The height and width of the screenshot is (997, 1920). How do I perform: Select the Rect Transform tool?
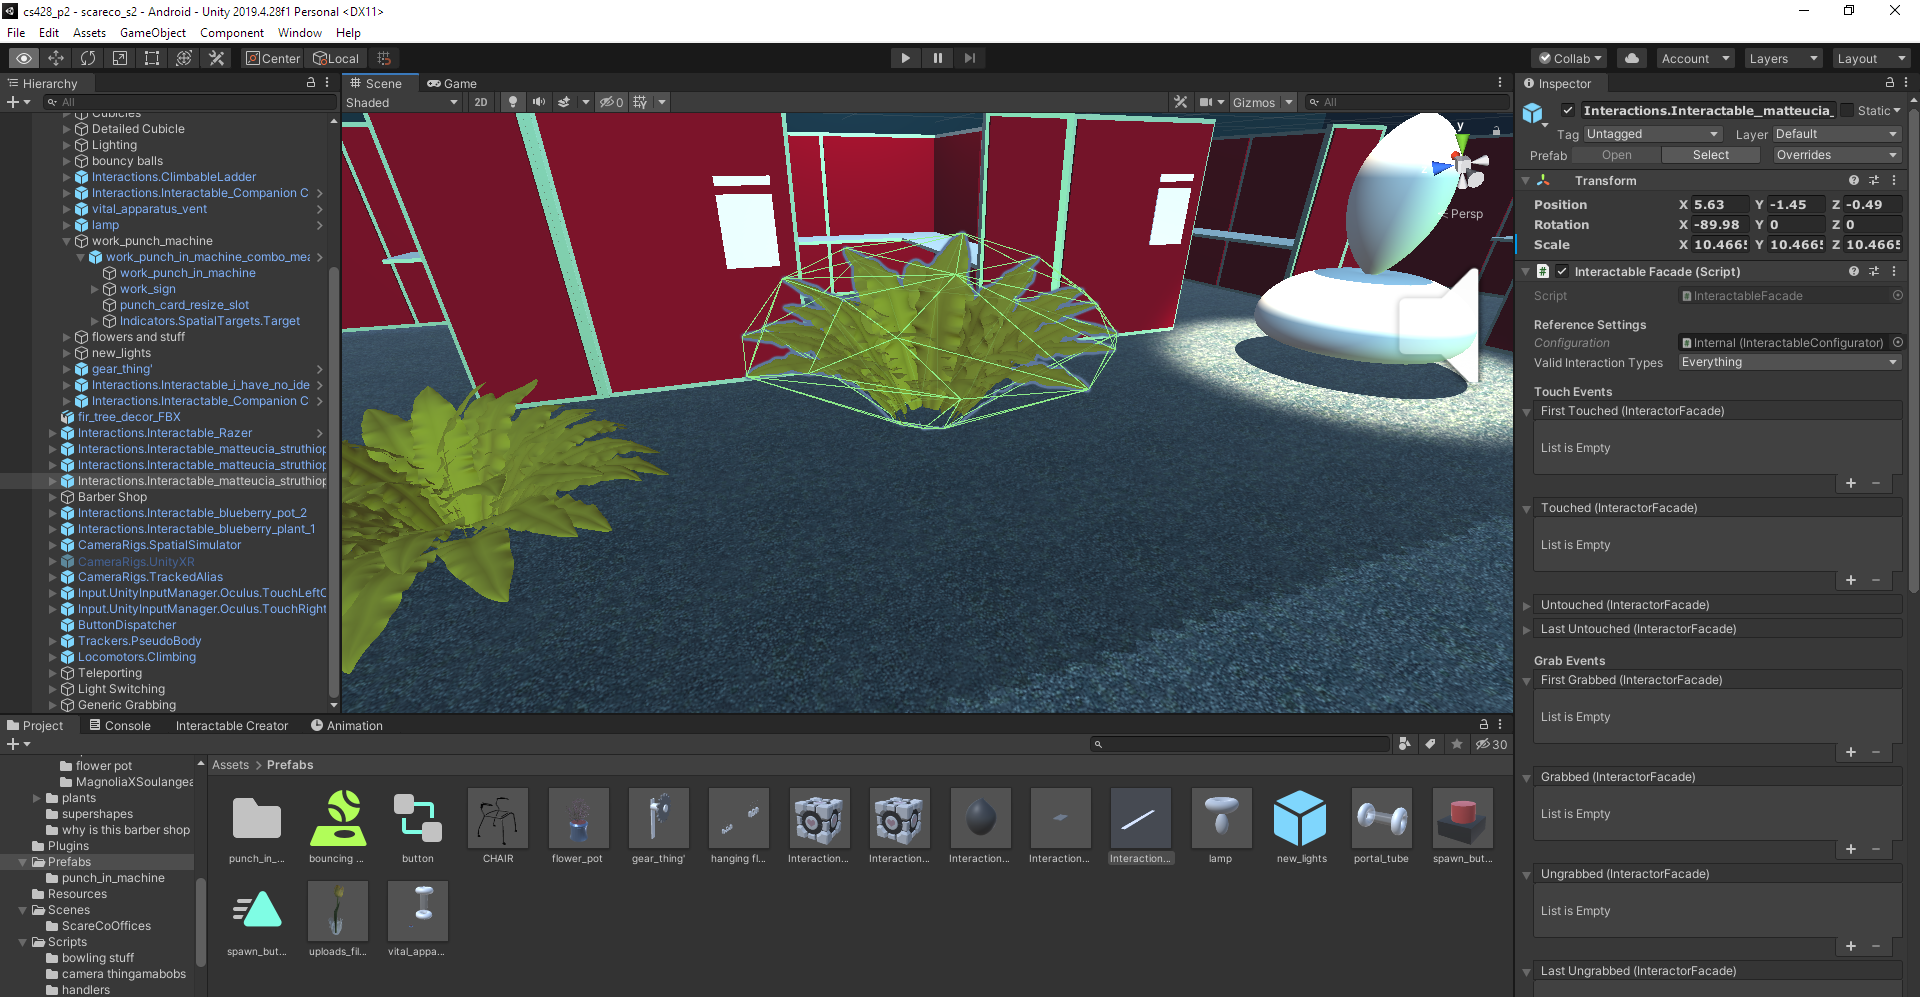tap(152, 58)
